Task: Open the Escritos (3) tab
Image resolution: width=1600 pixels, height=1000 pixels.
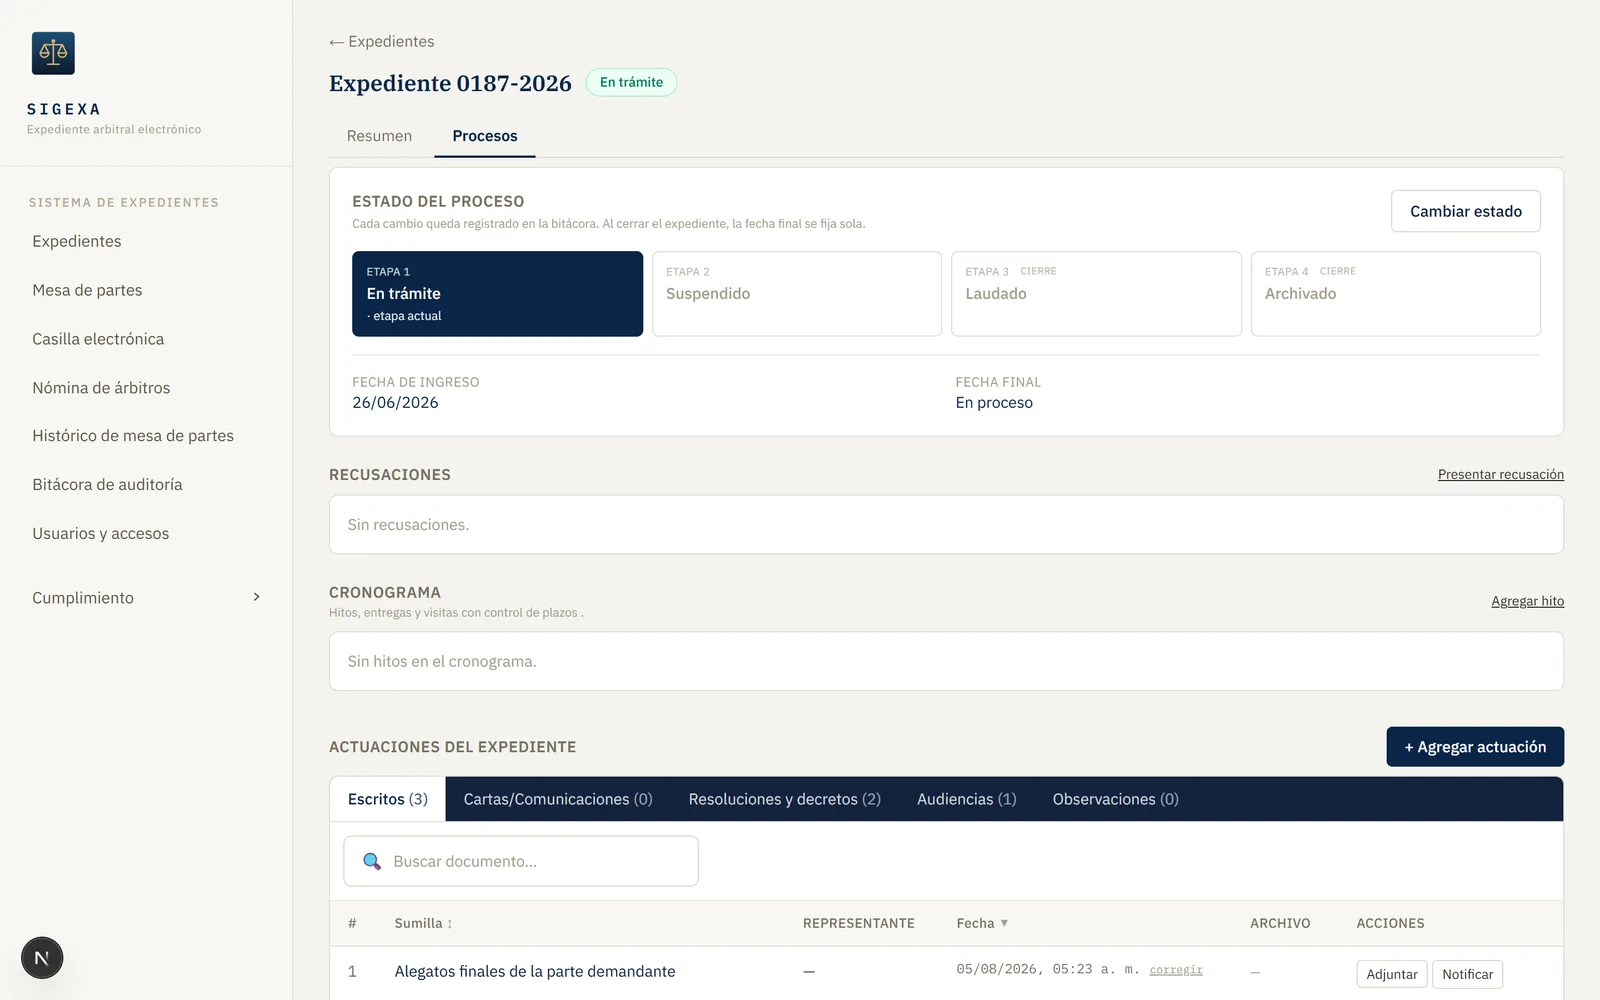Action: point(388,799)
